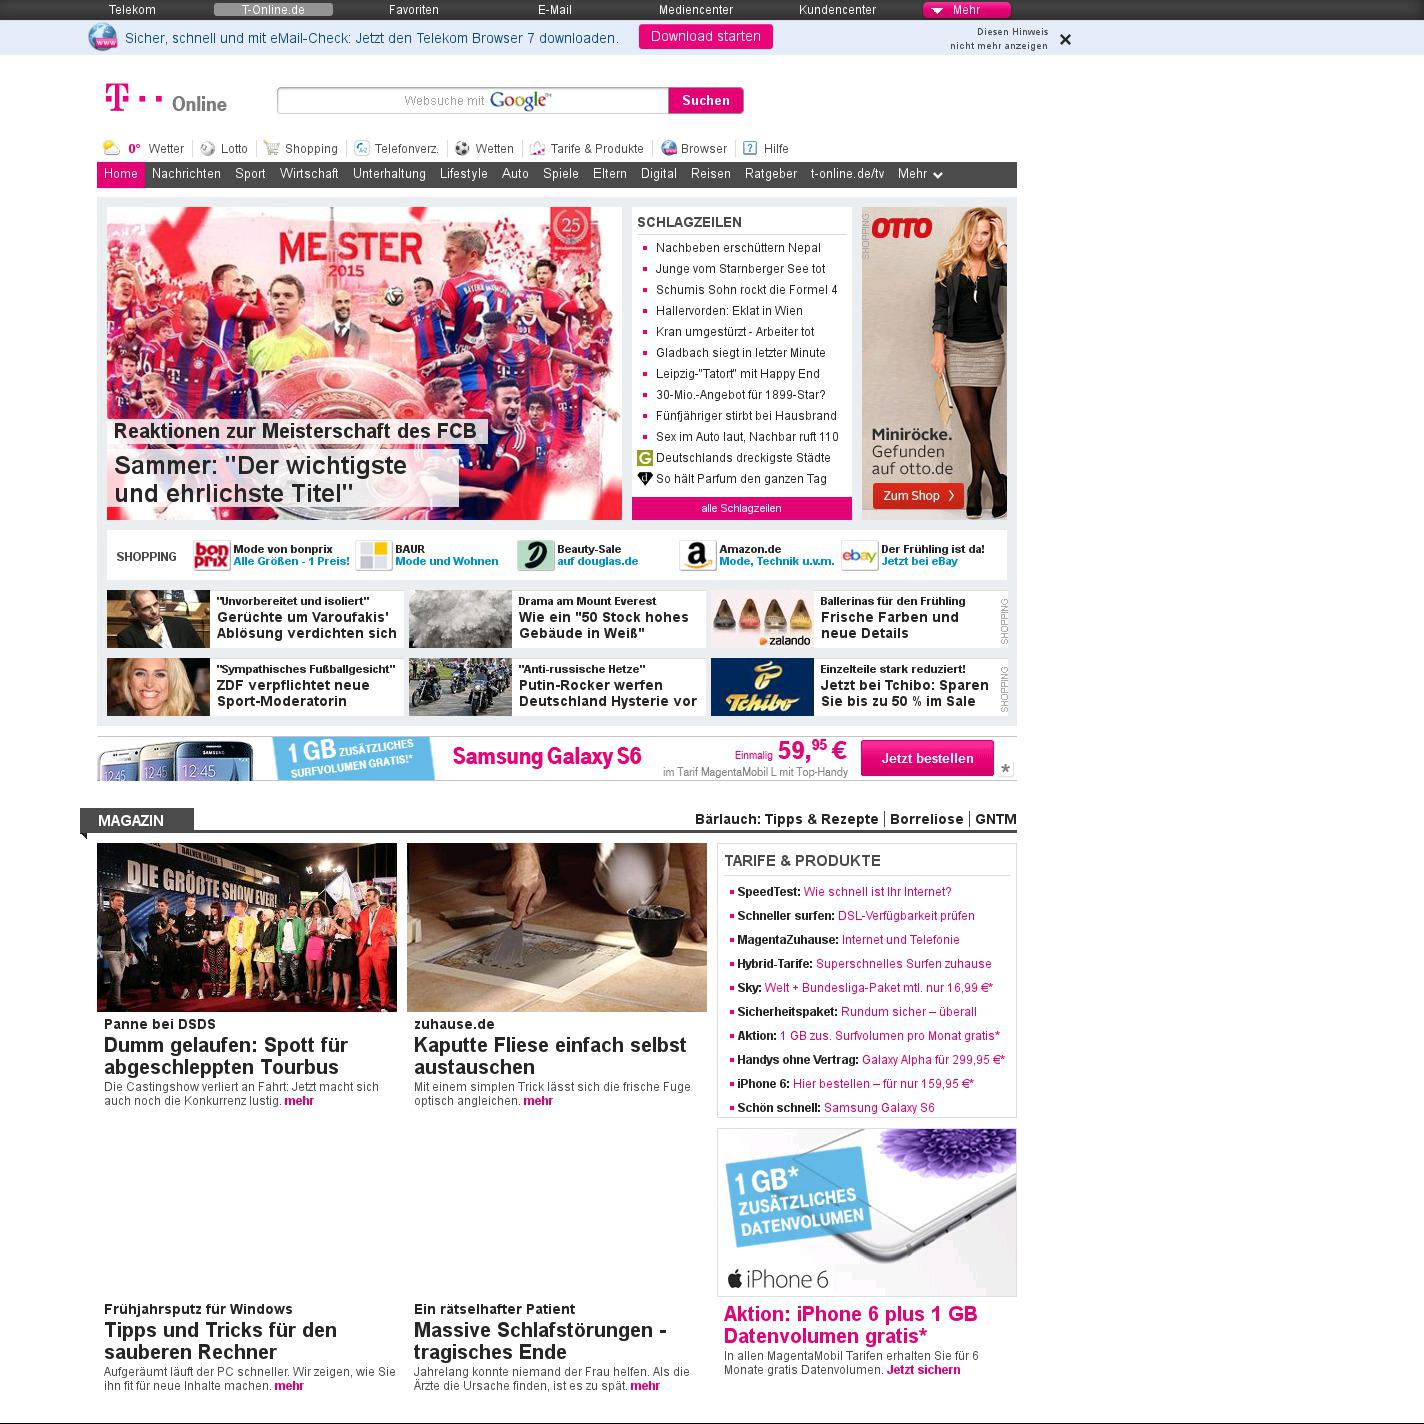Open Kundencenter in the top bar
The image size is (1424, 1424).
[x=837, y=10]
